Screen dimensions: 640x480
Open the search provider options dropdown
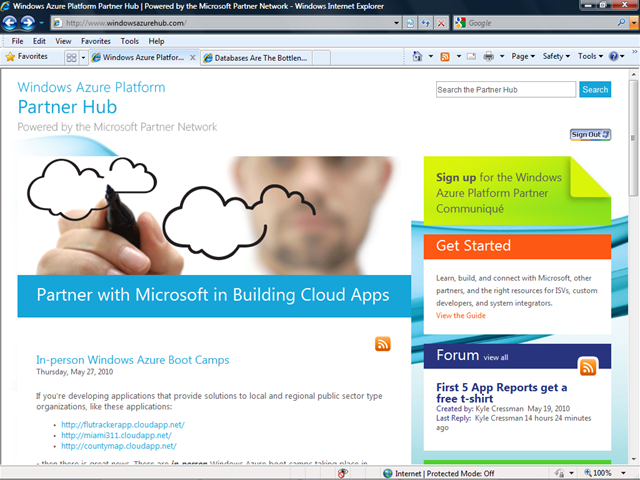[x=634, y=23]
